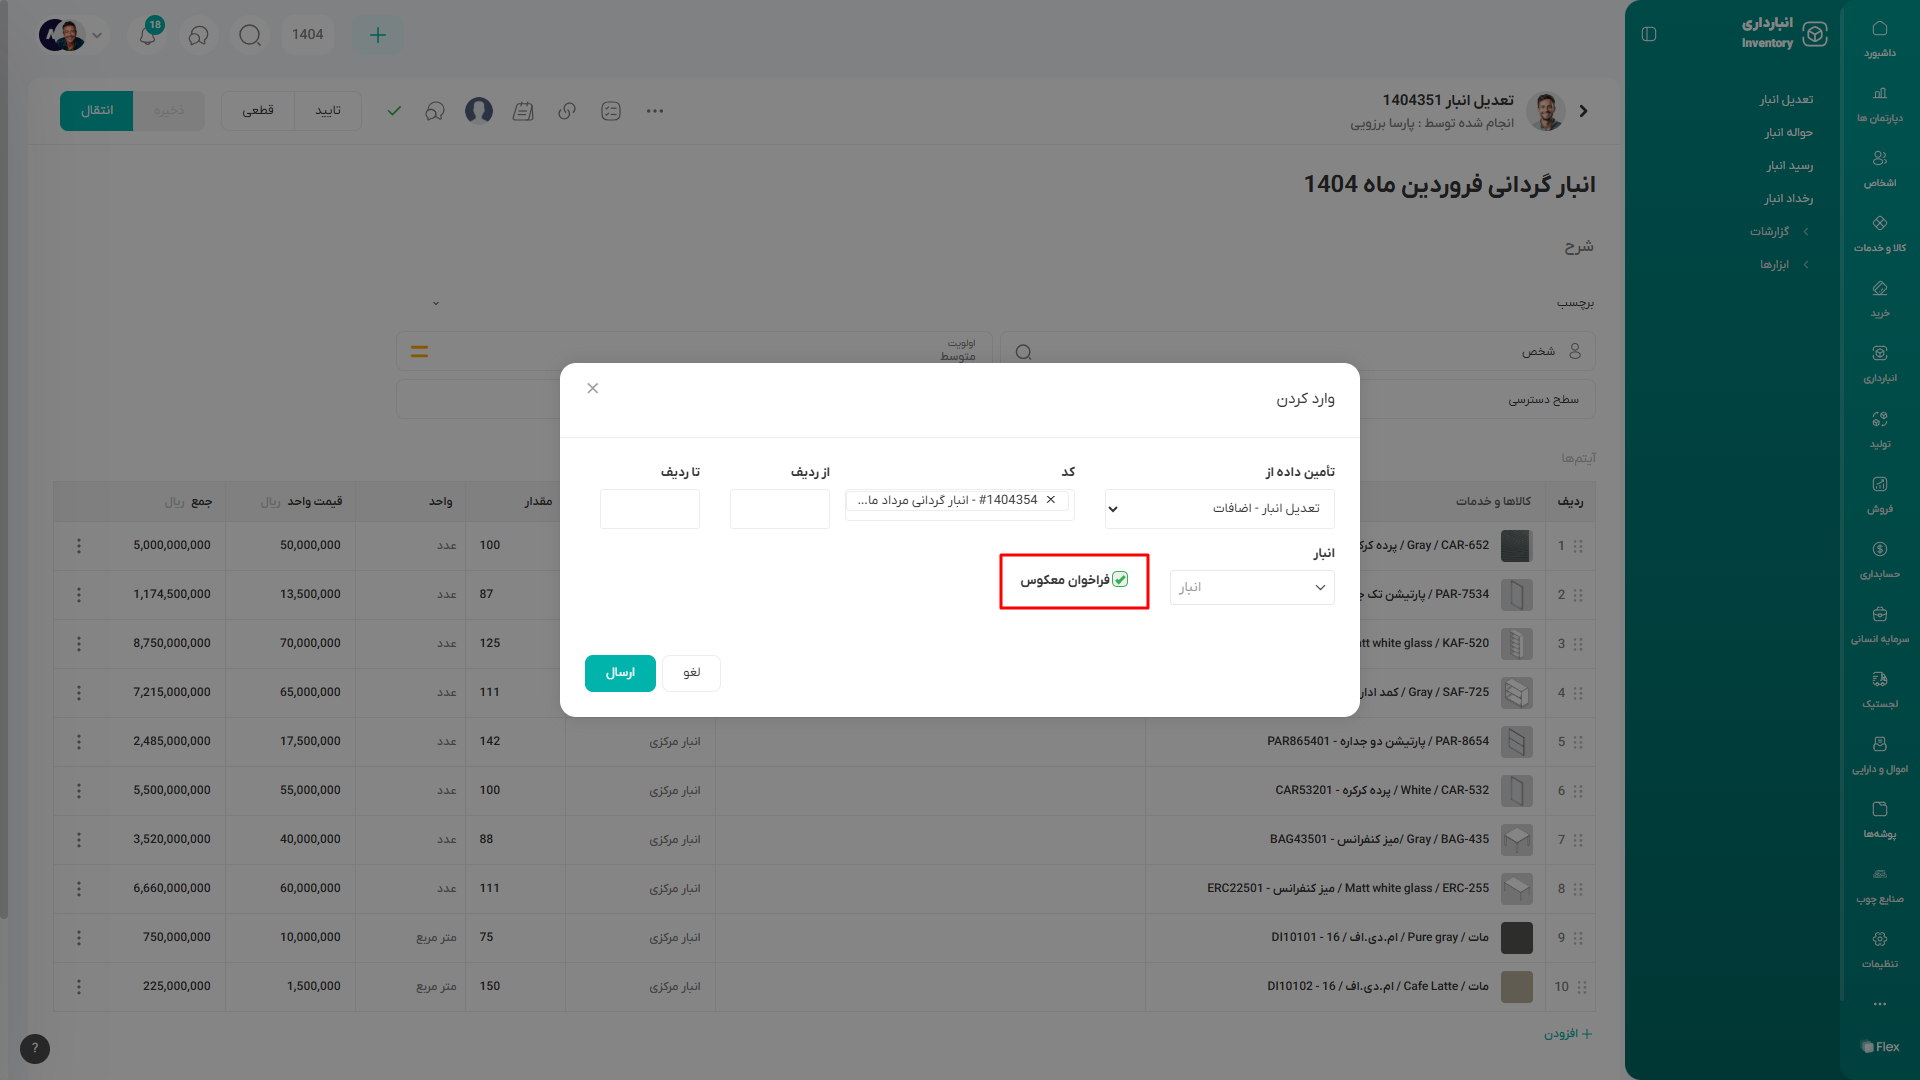Screen dimensions: 1920x1080
Task: Collapse the sidebar panel toggle icon
Action: 1649,34
